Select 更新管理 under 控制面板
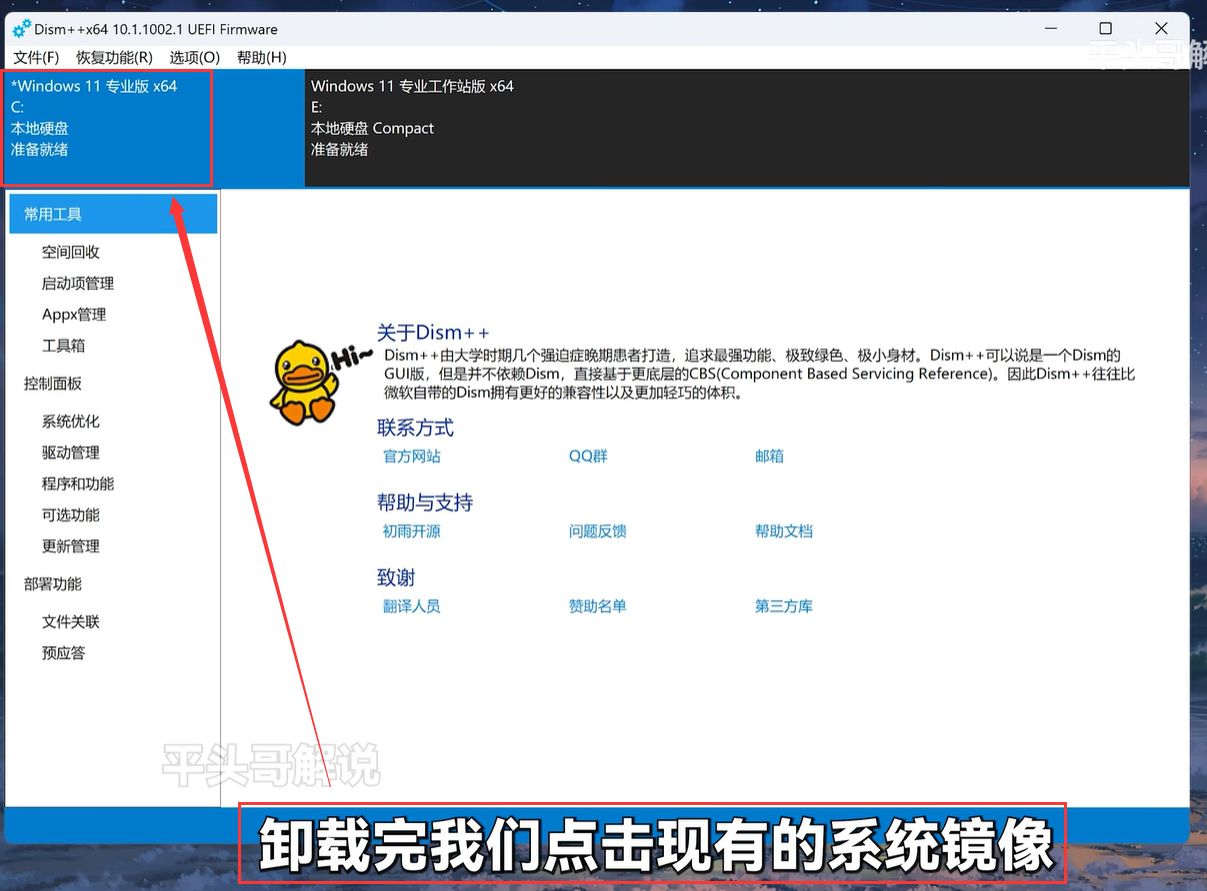The height and width of the screenshot is (891, 1207). (71, 546)
